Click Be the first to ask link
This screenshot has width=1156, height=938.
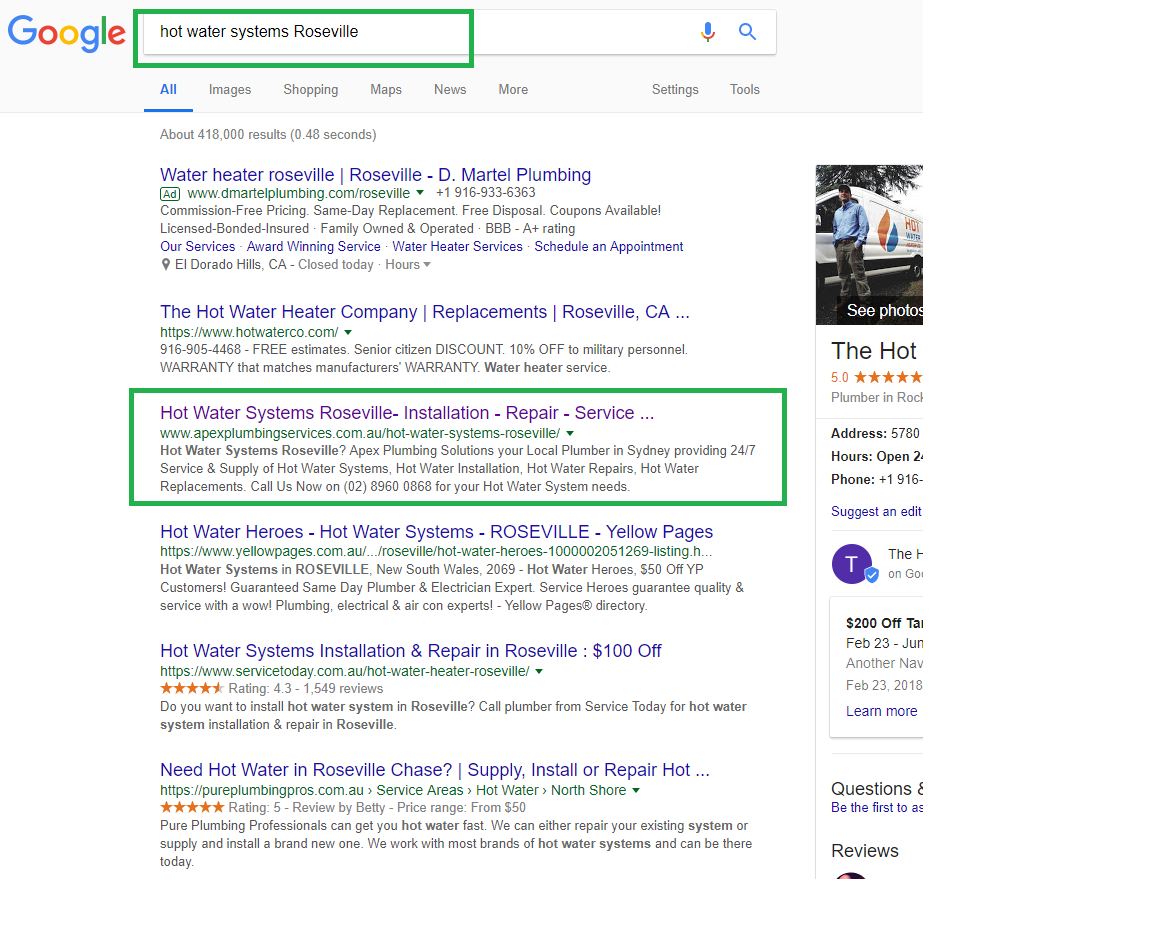(877, 807)
